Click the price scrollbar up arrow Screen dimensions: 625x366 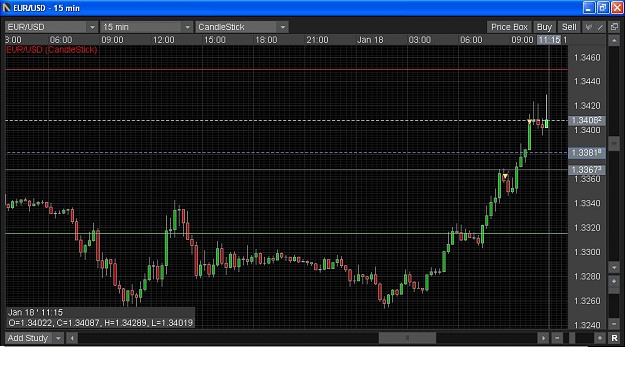[x=614, y=41]
